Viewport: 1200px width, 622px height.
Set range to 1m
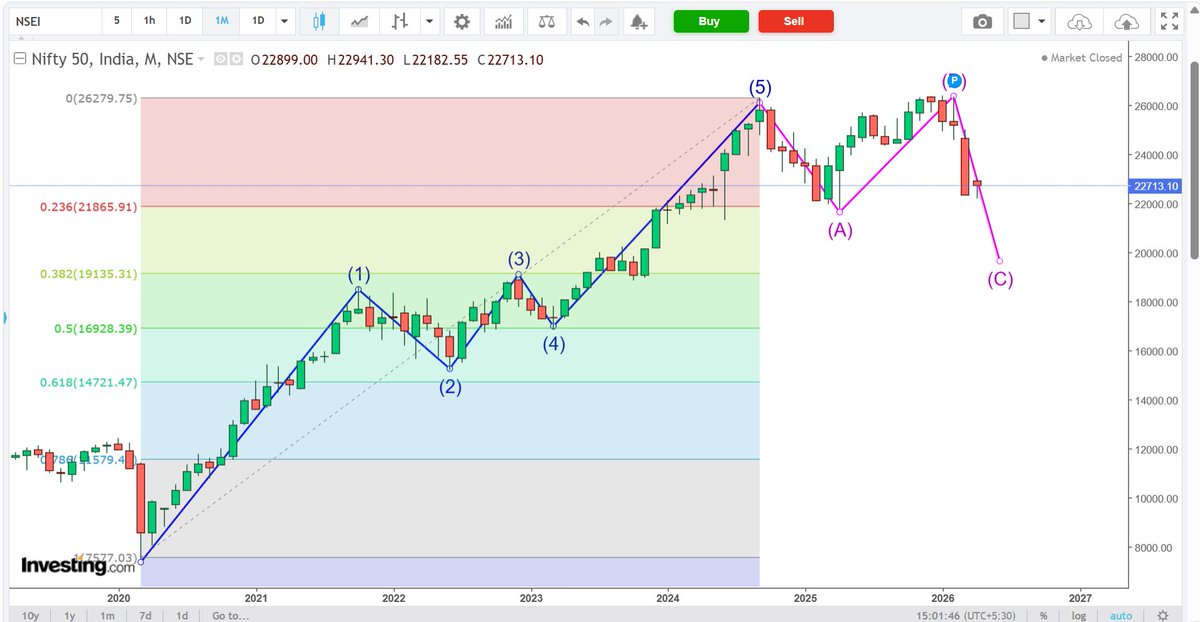pos(107,615)
